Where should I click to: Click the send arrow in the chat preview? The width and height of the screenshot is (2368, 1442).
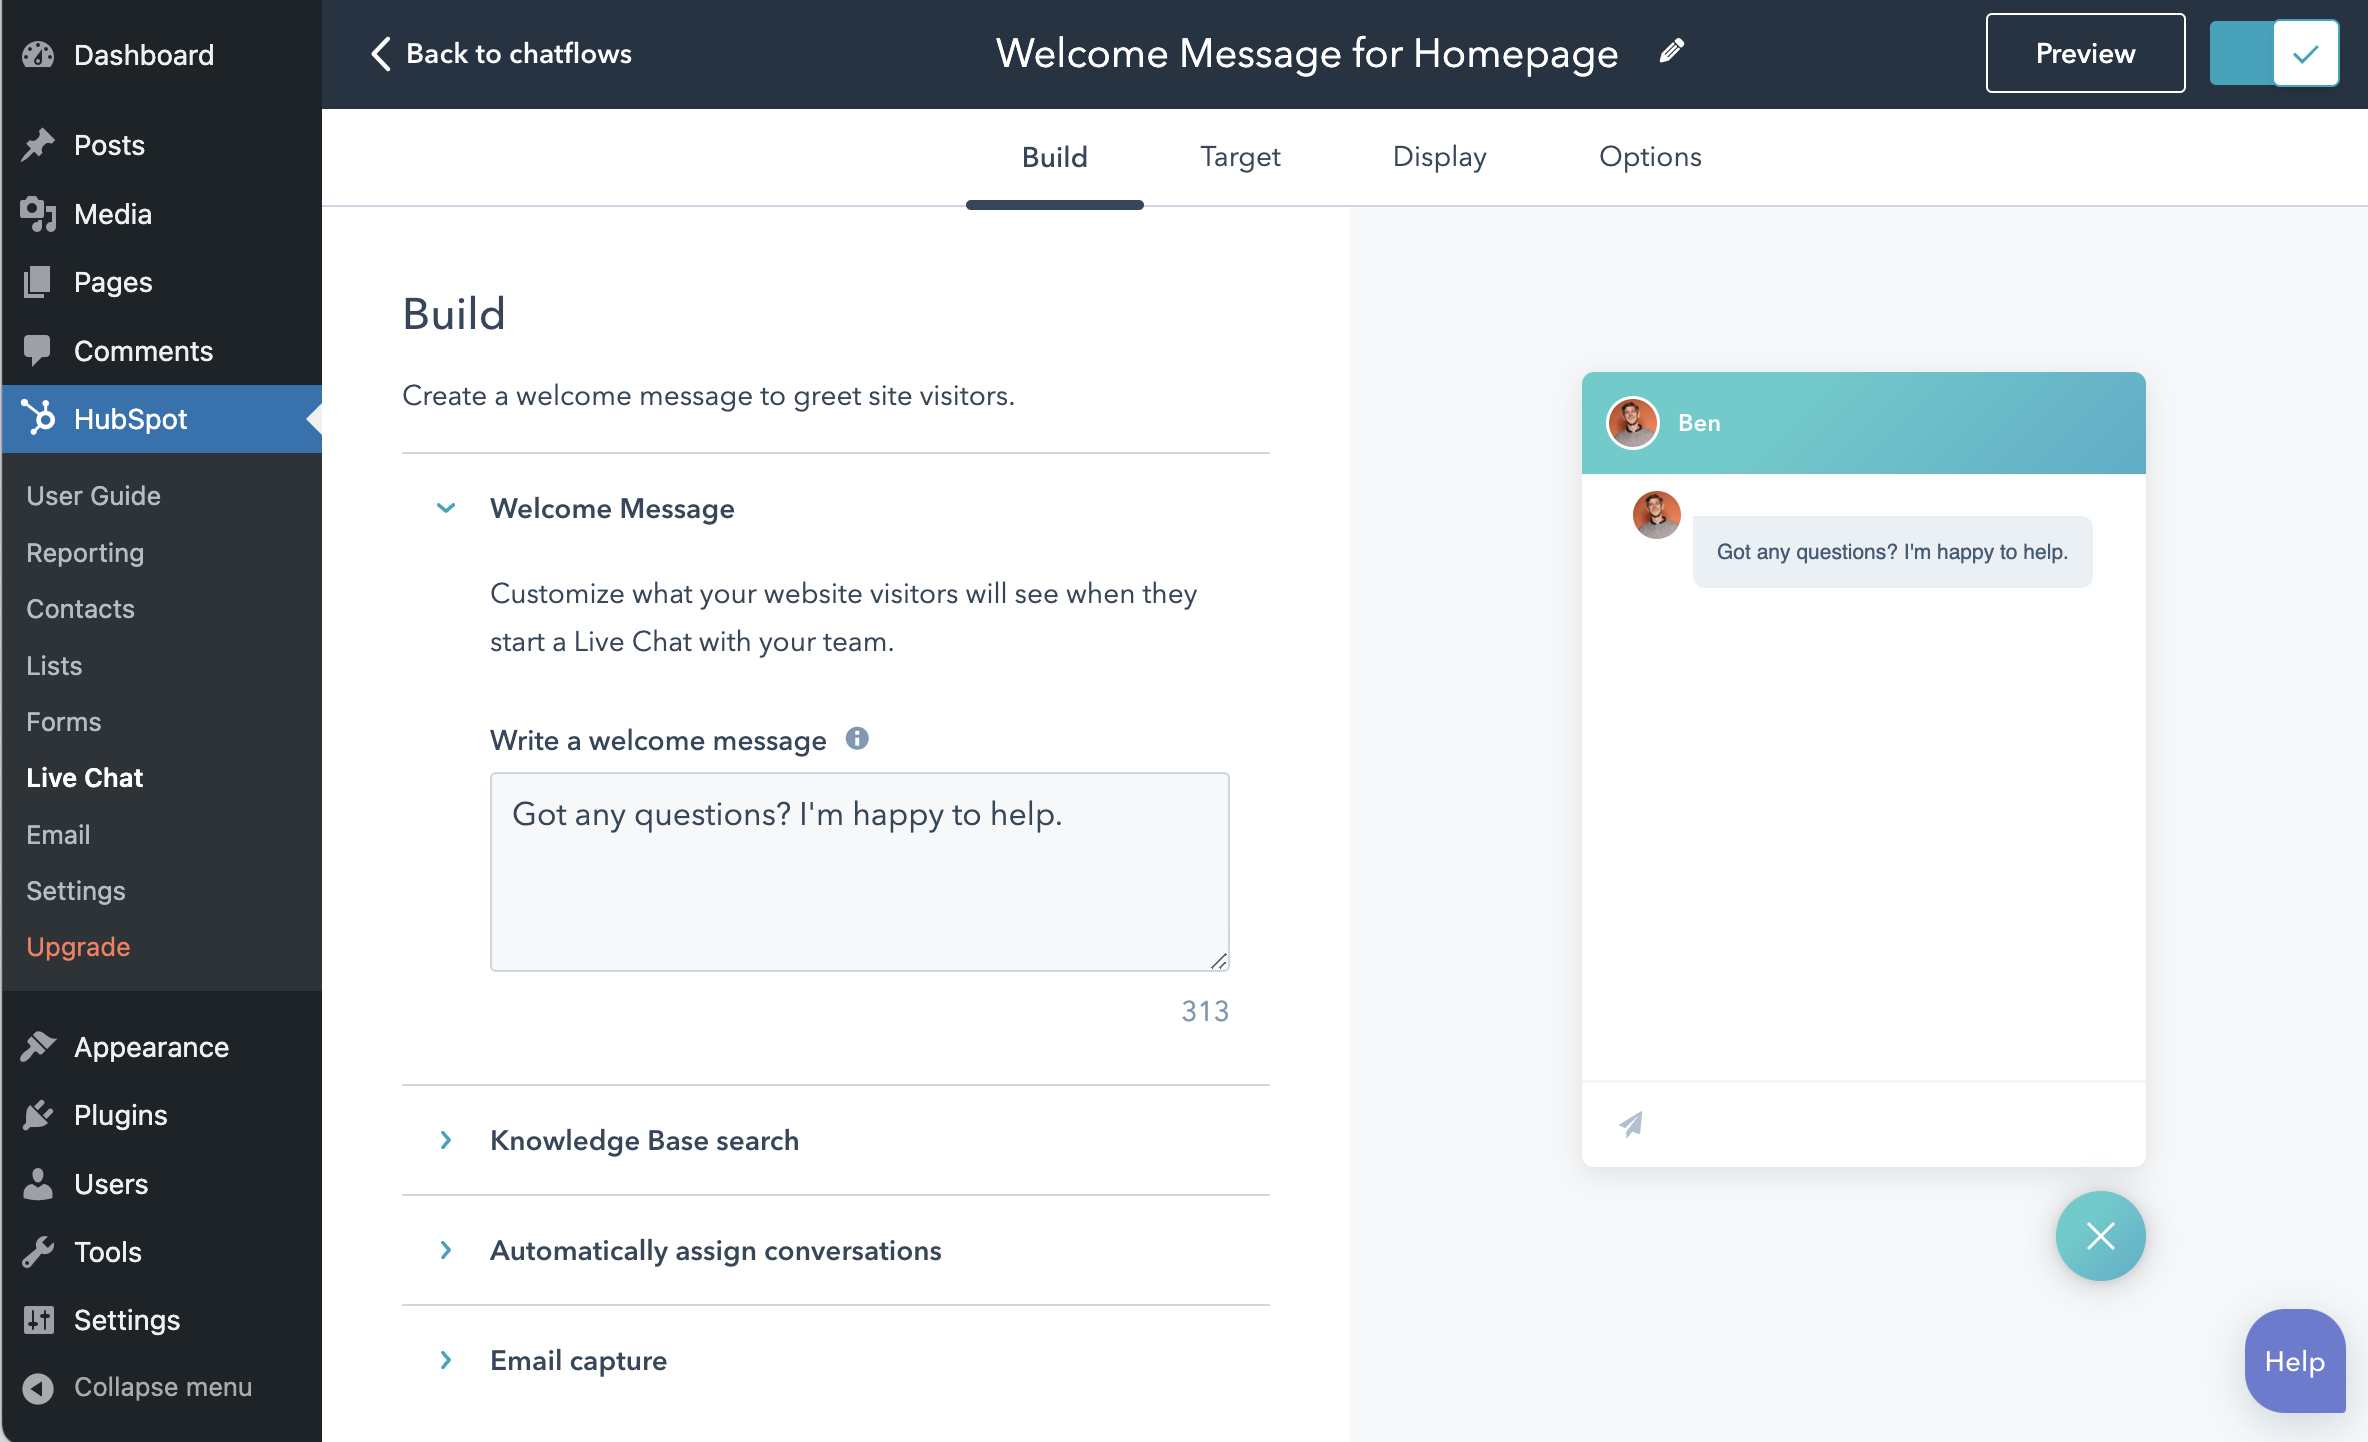(x=1630, y=1124)
